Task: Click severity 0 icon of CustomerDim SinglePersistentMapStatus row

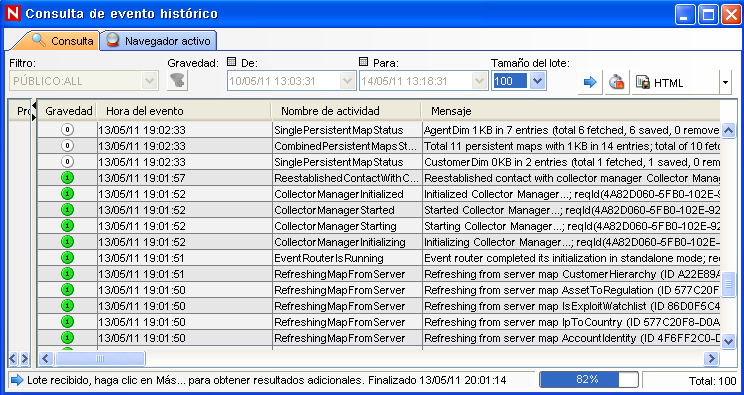Action: point(67,162)
